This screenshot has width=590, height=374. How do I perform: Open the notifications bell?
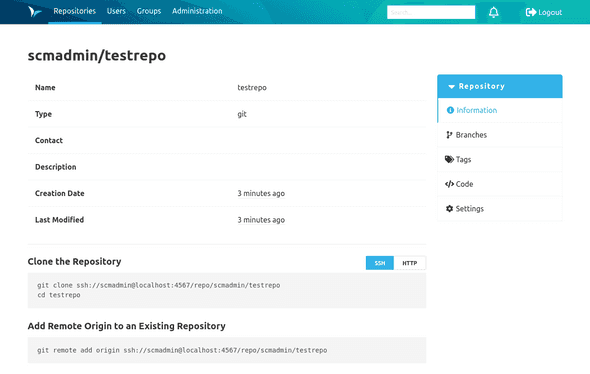(x=493, y=12)
